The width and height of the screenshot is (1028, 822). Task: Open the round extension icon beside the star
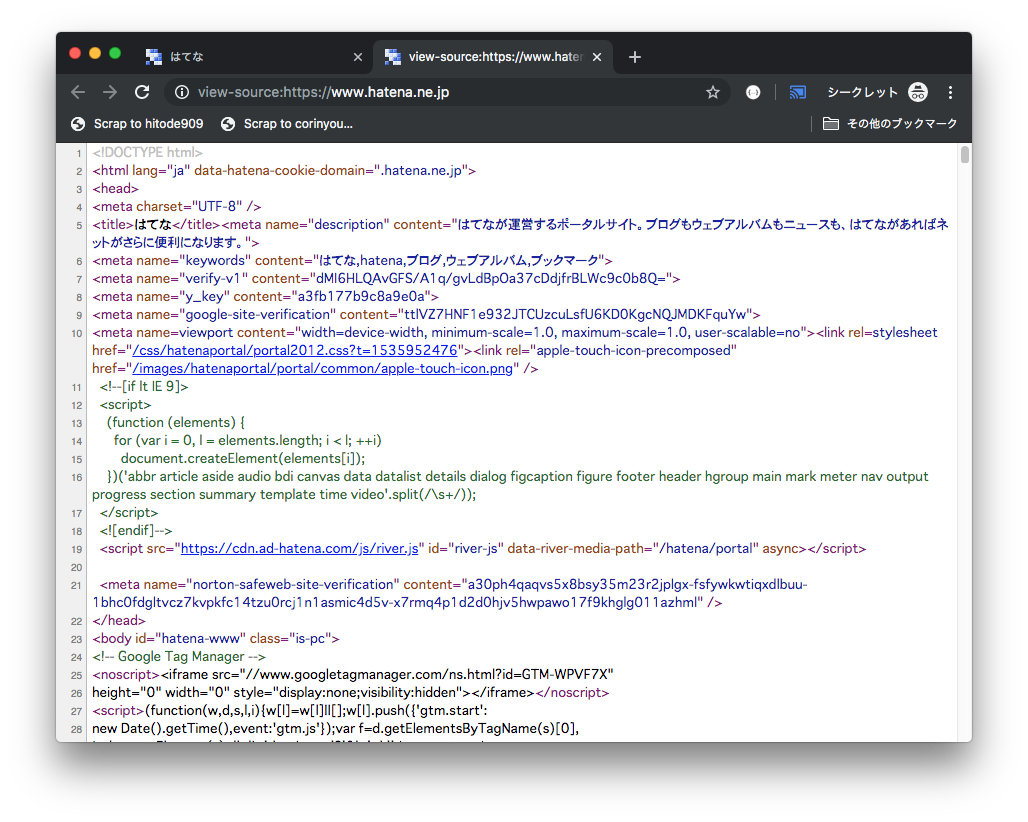[753, 92]
